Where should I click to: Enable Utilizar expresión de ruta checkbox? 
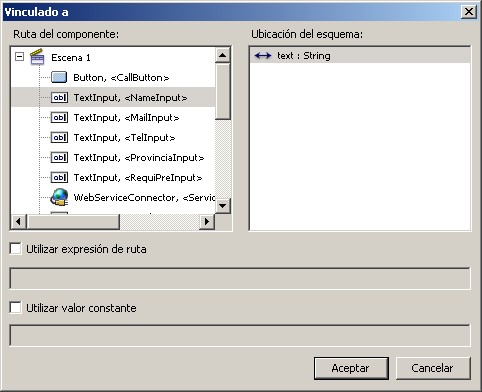tap(15, 249)
